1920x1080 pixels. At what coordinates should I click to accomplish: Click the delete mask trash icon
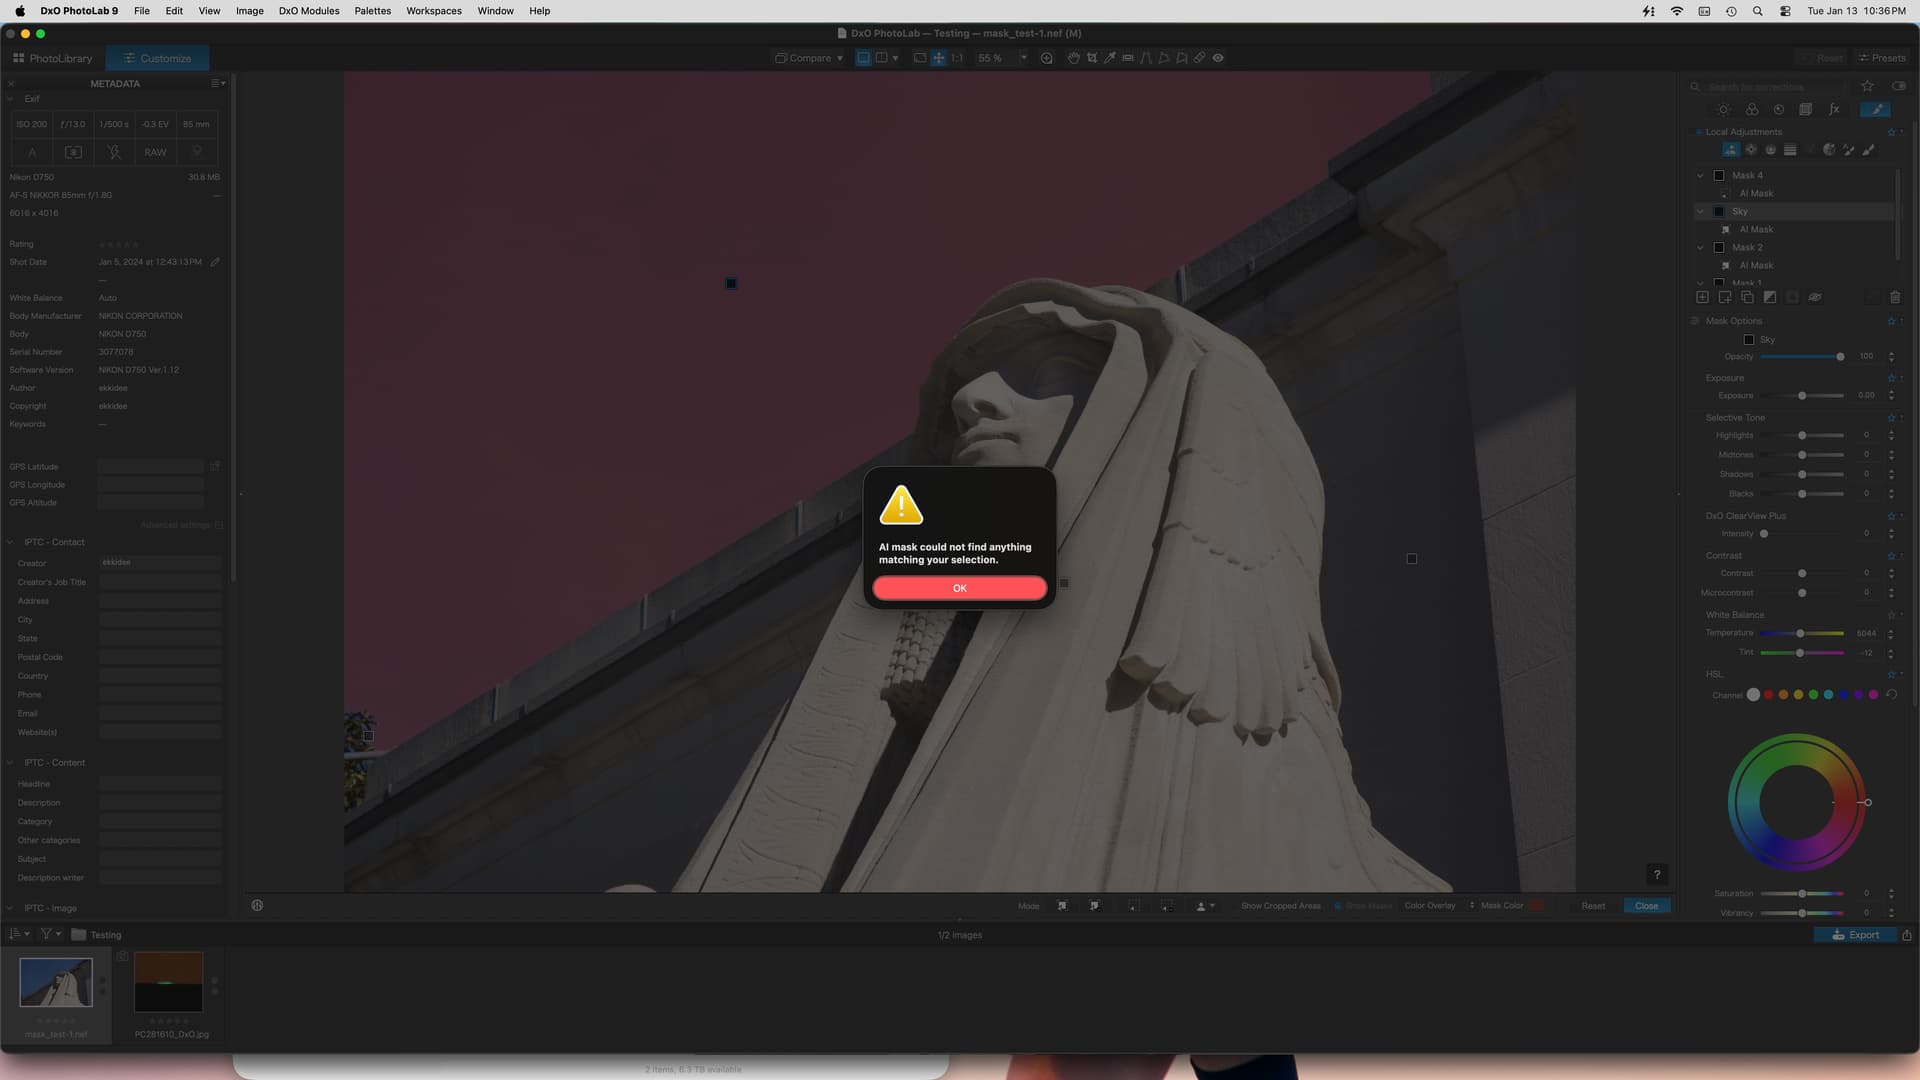click(x=1894, y=297)
